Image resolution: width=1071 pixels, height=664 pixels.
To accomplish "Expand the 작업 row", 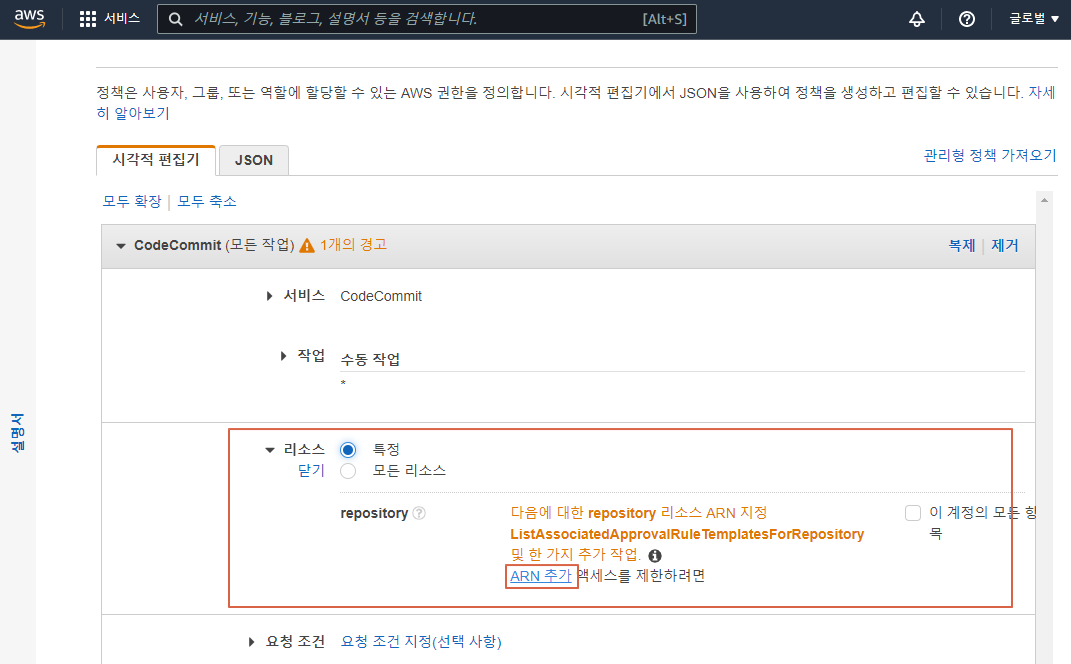I will 283,356.
